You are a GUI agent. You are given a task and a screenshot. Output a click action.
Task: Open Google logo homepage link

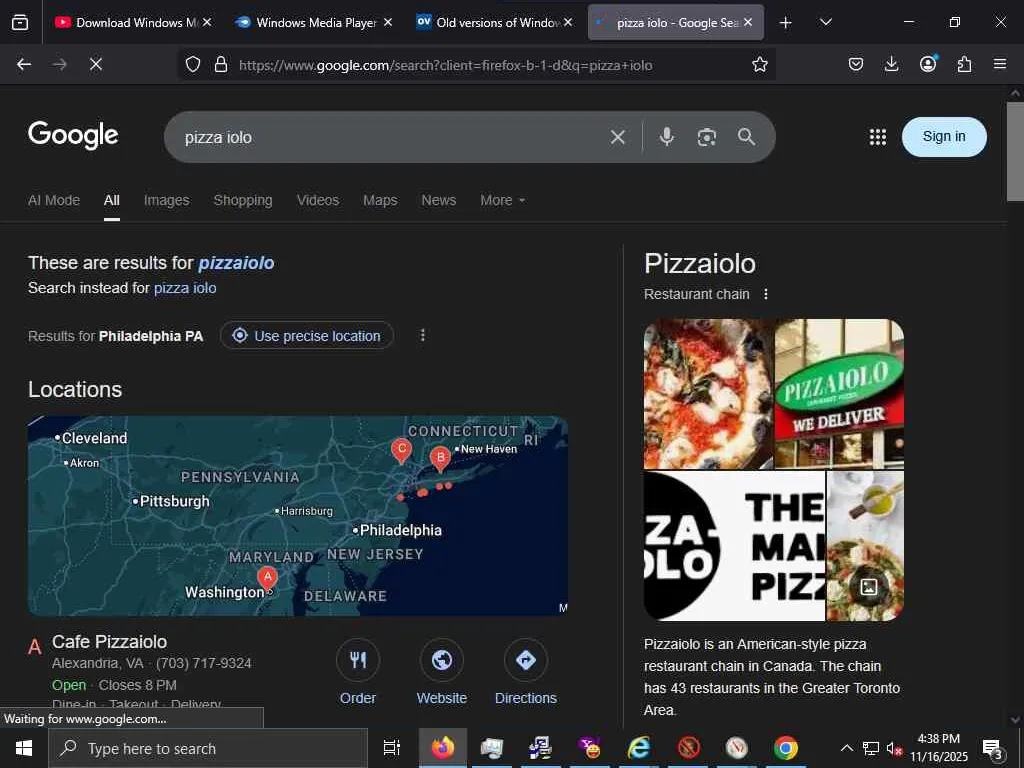click(x=73, y=135)
